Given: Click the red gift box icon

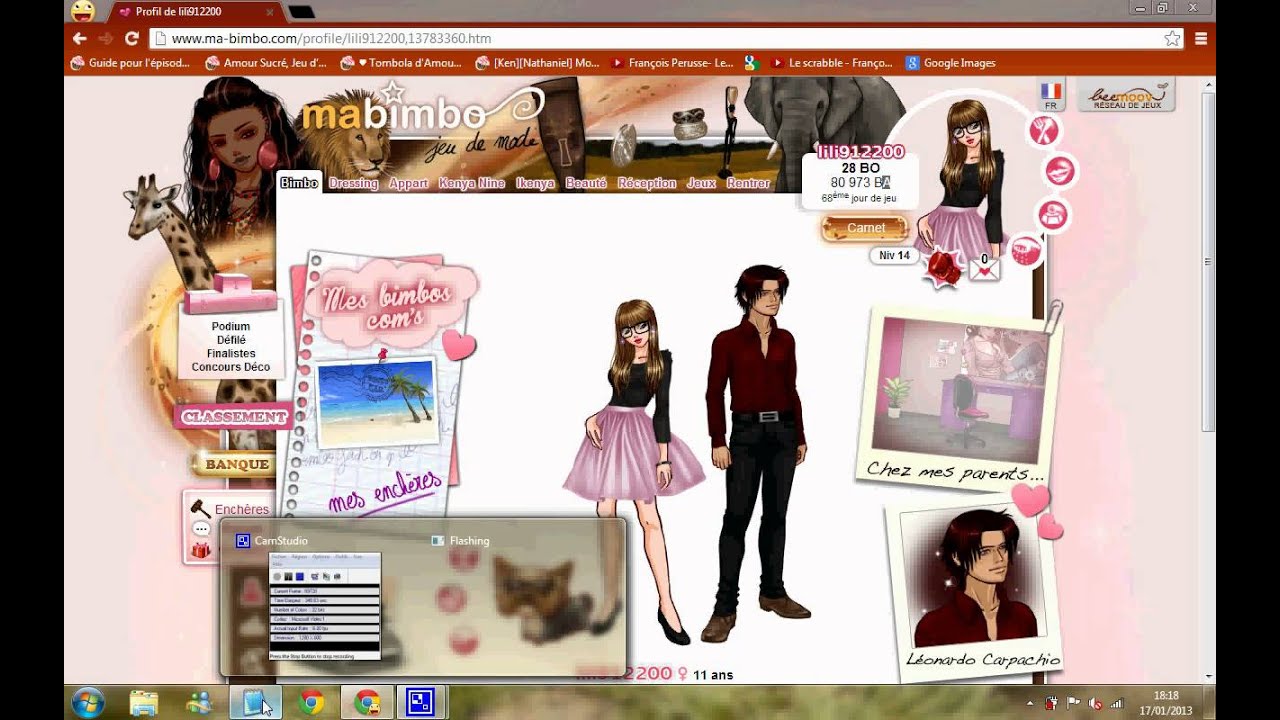Looking at the screenshot, I should click(201, 549).
